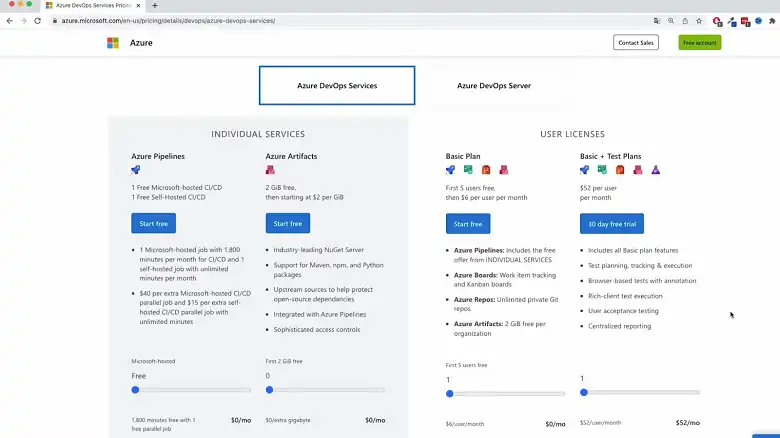
Task: Click Boards icon under Basic Plan
Action: [468, 170]
